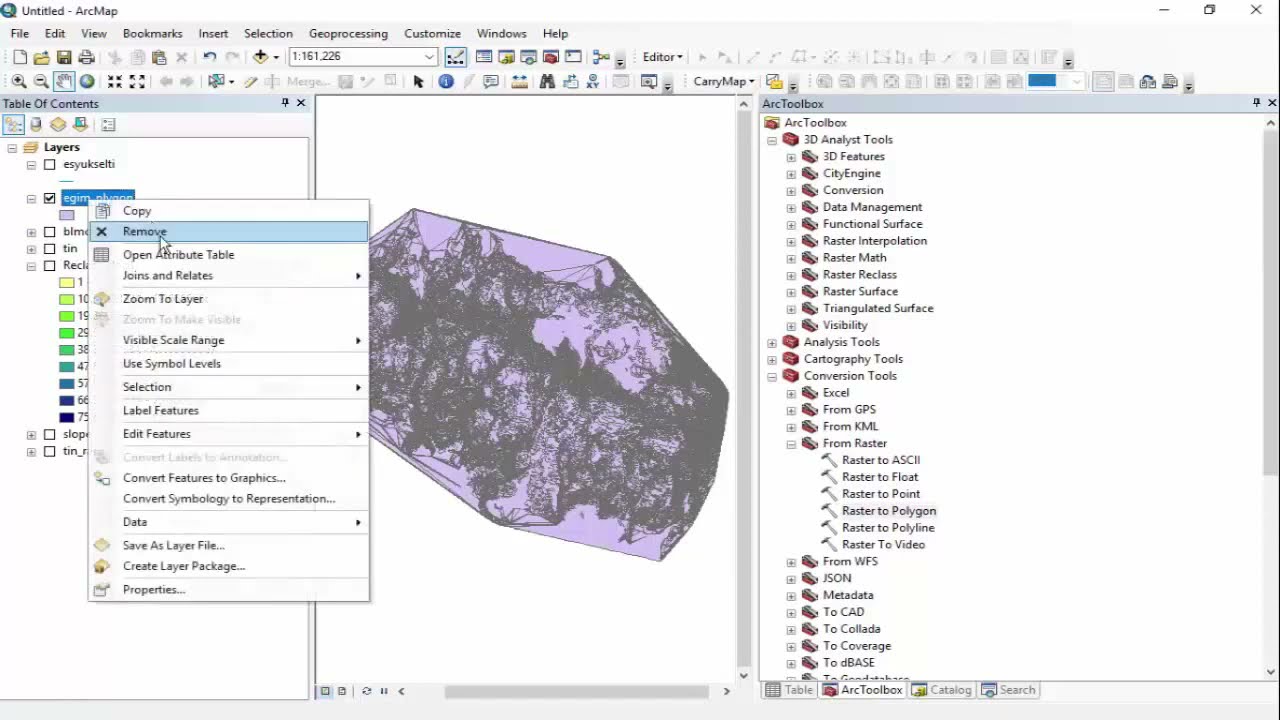The height and width of the screenshot is (720, 1280).
Task: Save the map document
Action: tap(64, 58)
